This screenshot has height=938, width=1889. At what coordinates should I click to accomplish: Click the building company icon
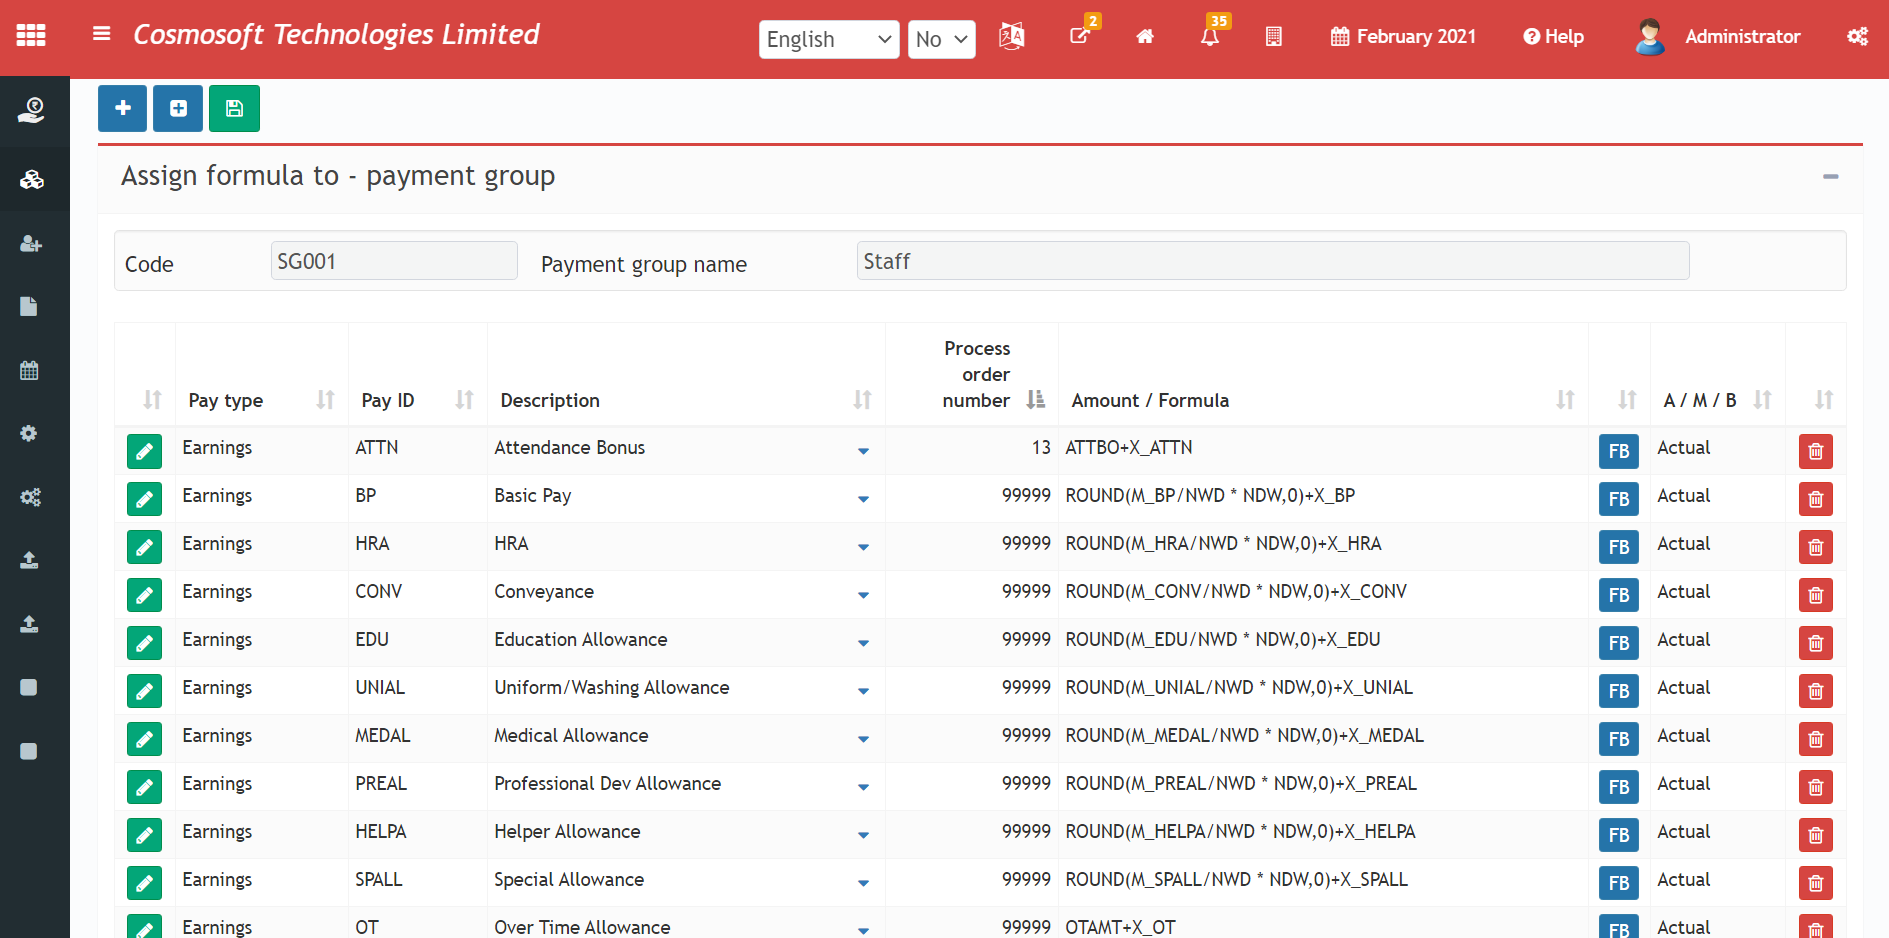[x=1273, y=37]
